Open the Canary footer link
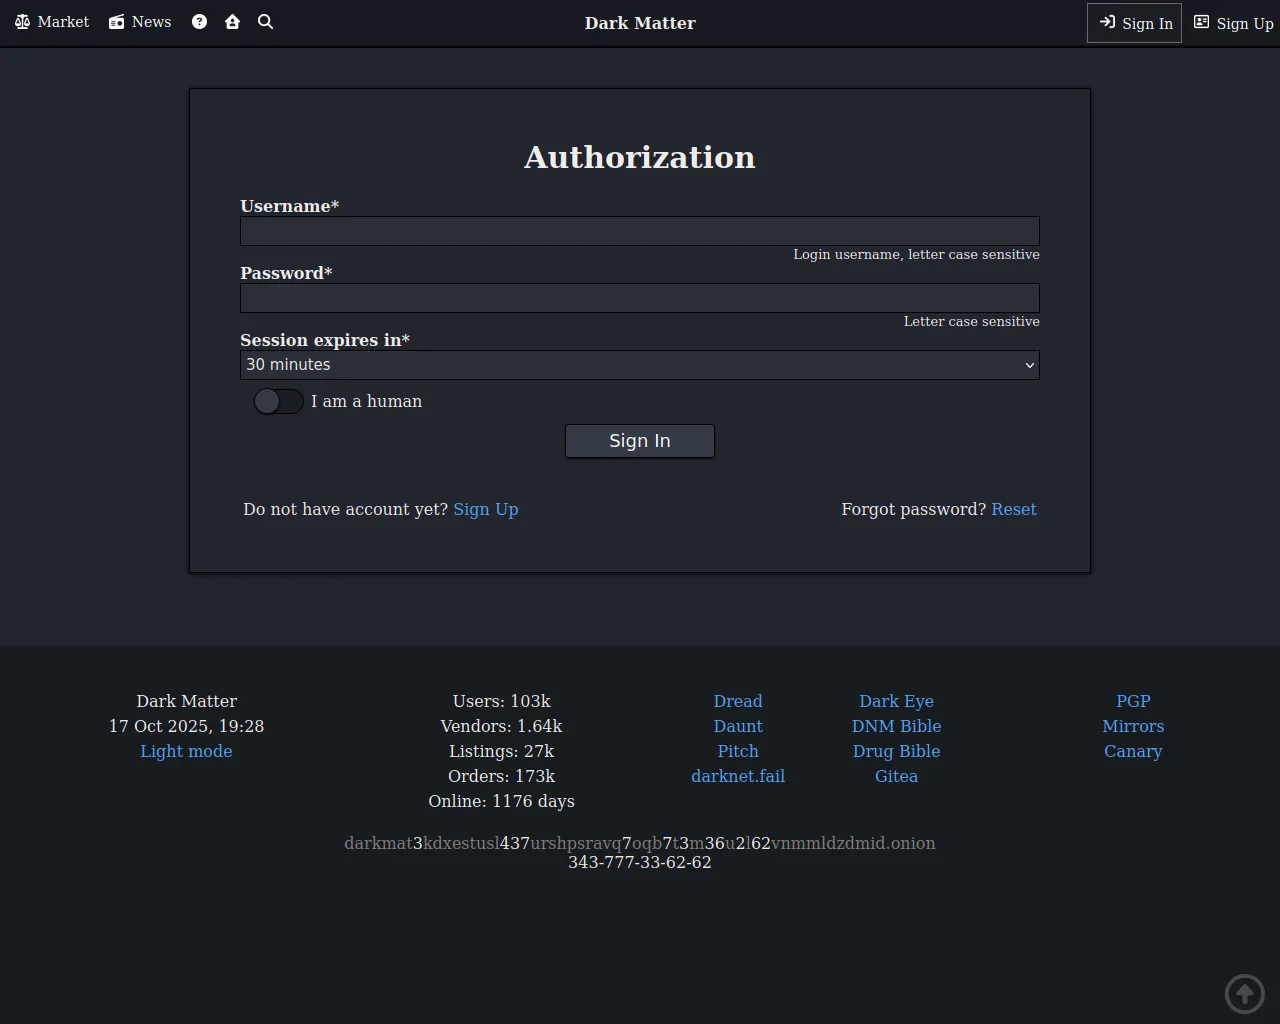This screenshot has width=1280, height=1024. click(1133, 751)
